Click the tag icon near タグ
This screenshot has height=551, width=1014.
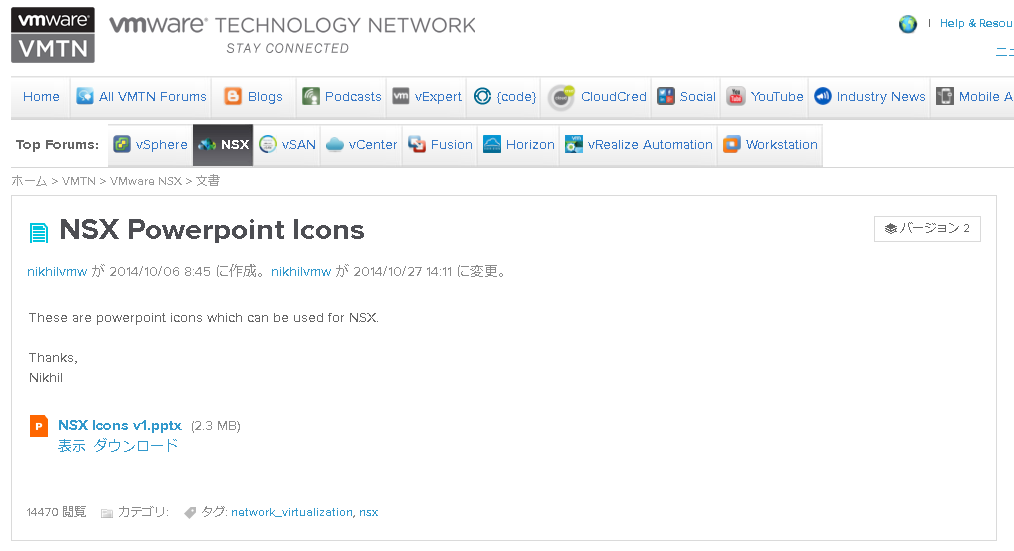(x=190, y=513)
